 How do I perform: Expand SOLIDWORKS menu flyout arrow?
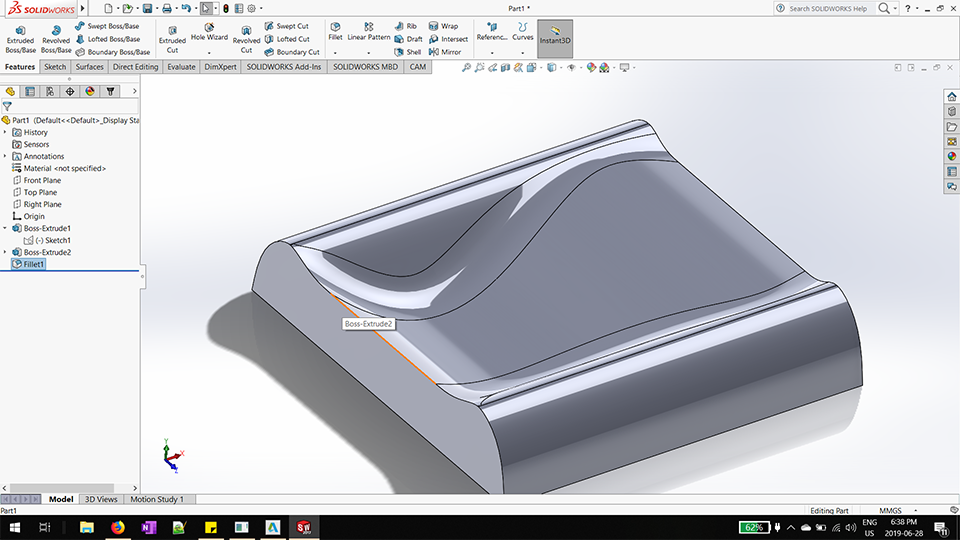83,9
